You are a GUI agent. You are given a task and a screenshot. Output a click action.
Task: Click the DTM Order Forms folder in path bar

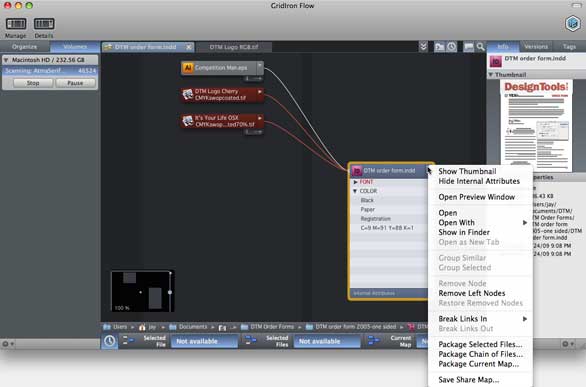(268, 327)
